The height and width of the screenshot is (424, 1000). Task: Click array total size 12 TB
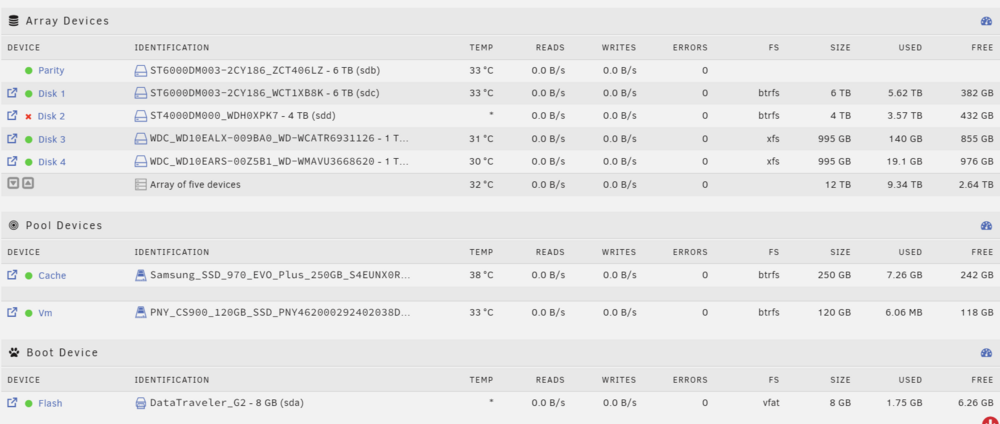(x=838, y=185)
